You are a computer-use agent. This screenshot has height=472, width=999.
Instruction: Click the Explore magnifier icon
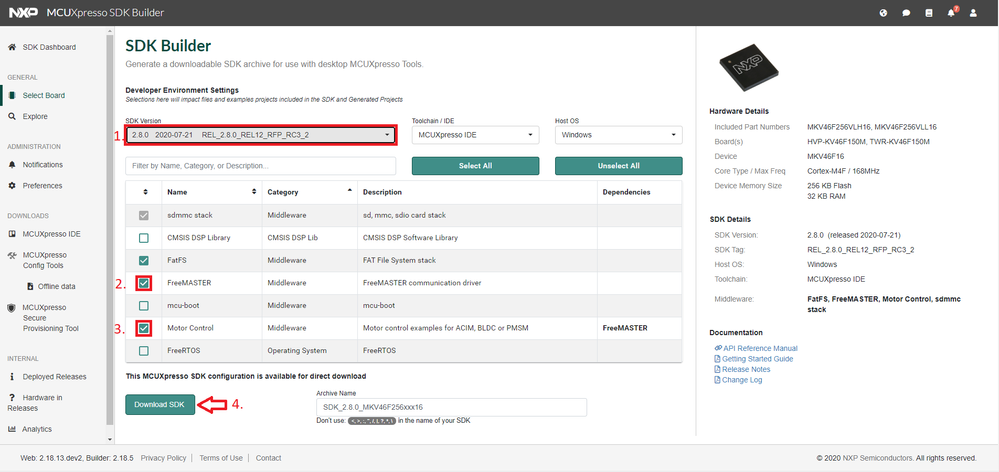(11, 117)
